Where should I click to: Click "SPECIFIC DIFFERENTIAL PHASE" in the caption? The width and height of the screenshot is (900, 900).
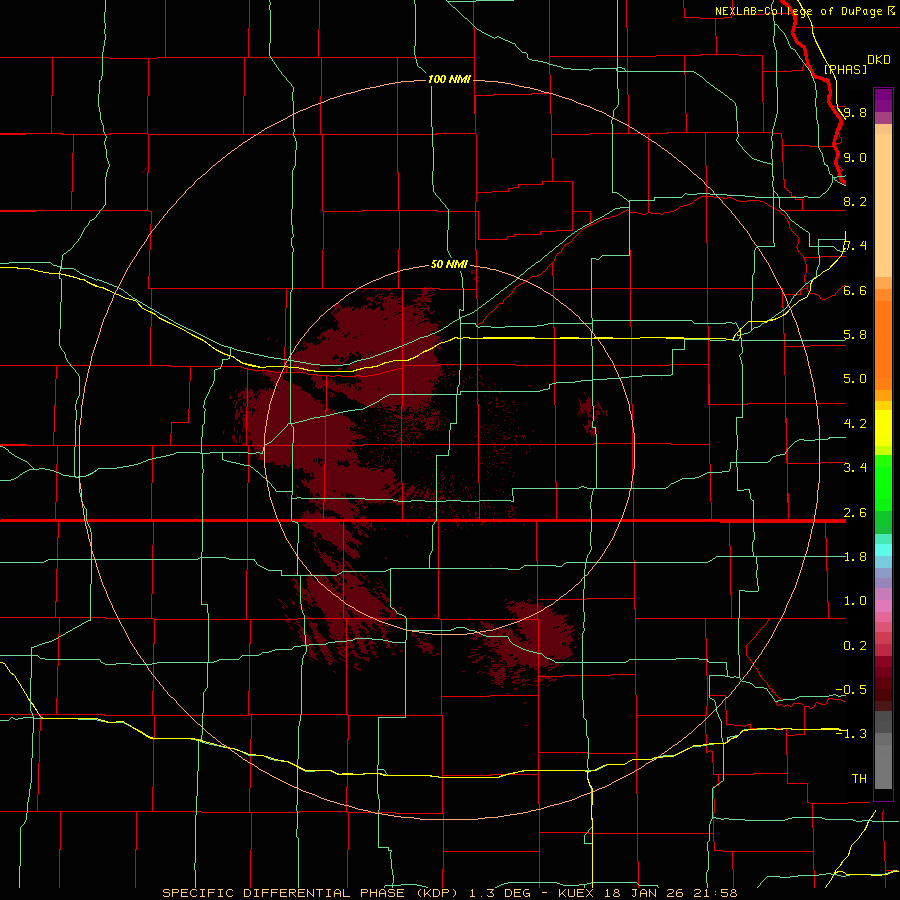(284, 893)
